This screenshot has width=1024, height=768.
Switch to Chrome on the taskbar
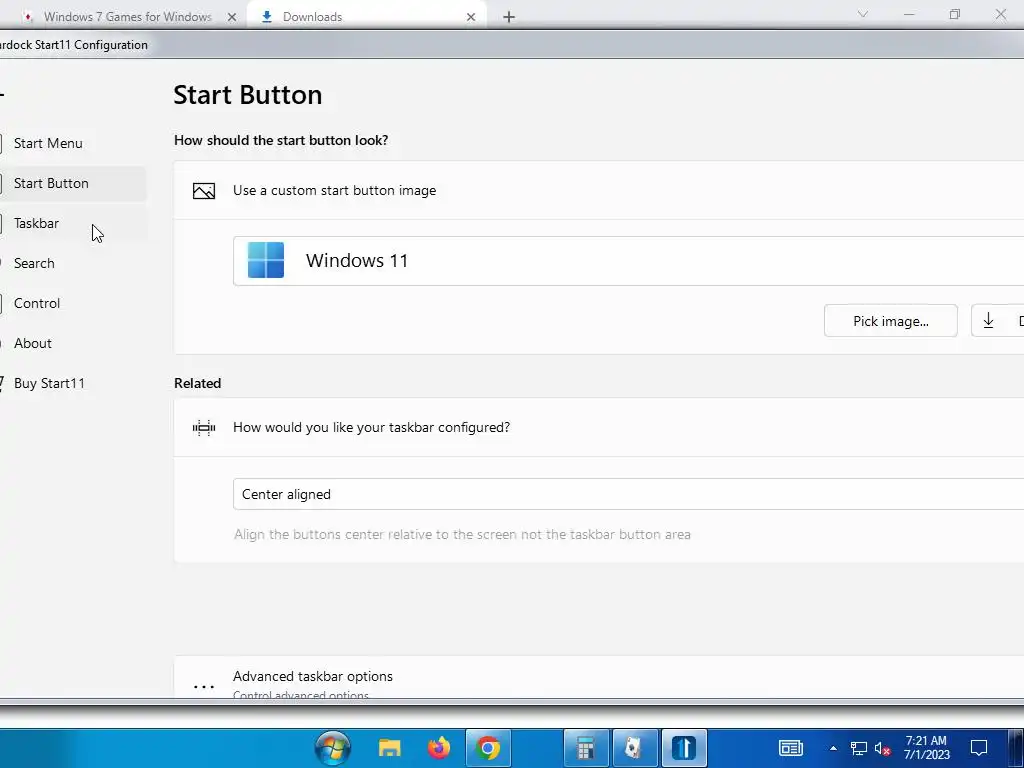coord(488,748)
